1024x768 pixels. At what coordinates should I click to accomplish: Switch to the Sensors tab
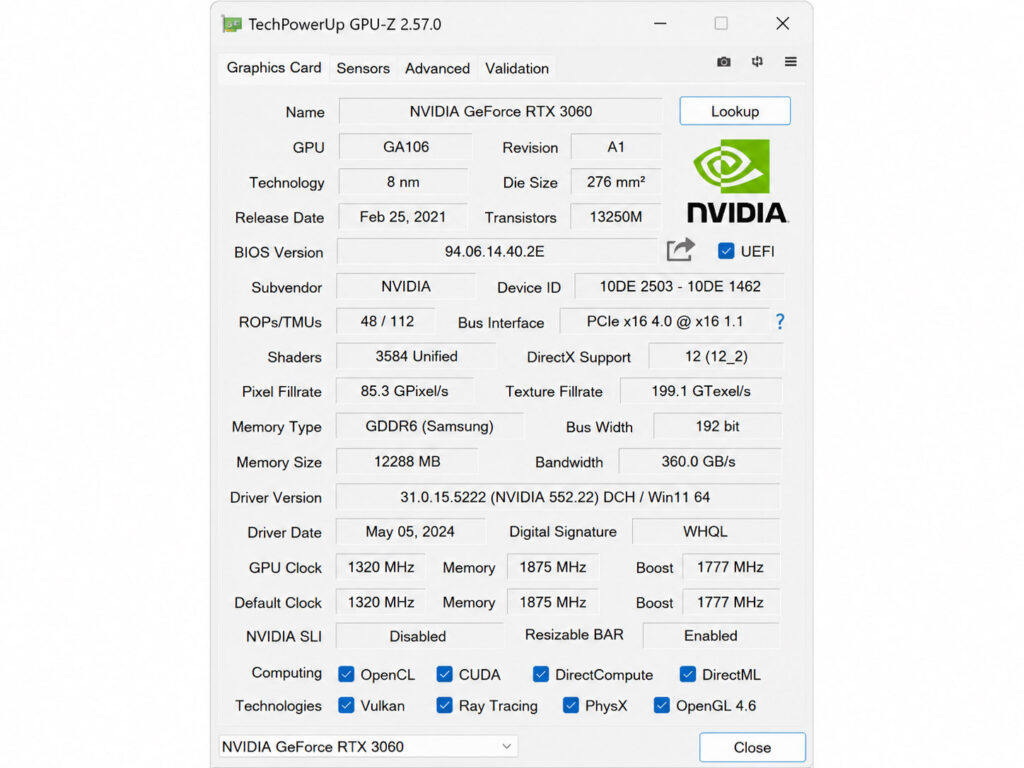tap(363, 68)
